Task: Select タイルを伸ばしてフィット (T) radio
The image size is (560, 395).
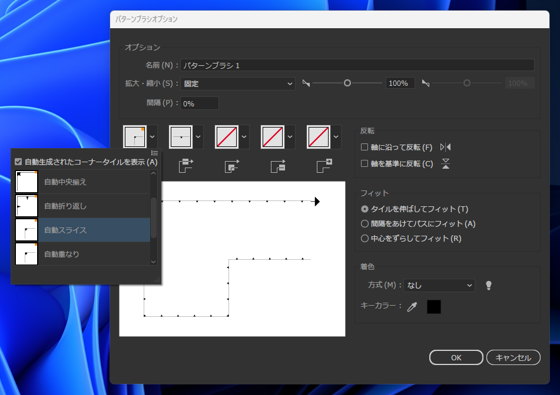Action: pyautogui.click(x=364, y=209)
